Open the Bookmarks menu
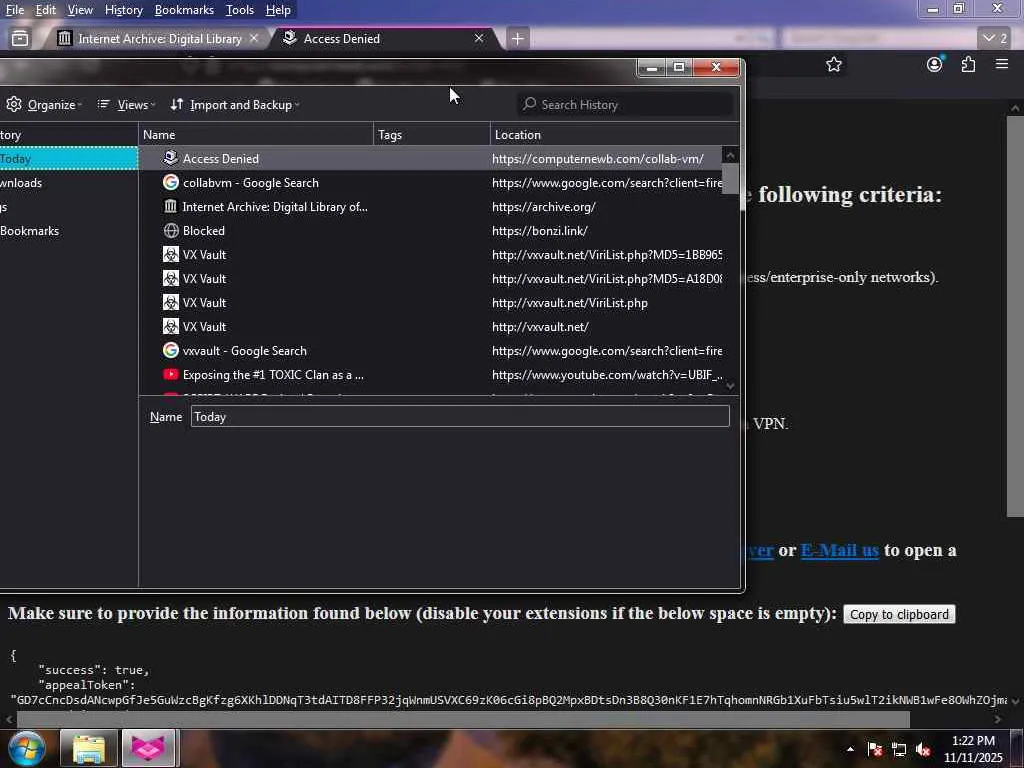 tap(184, 10)
